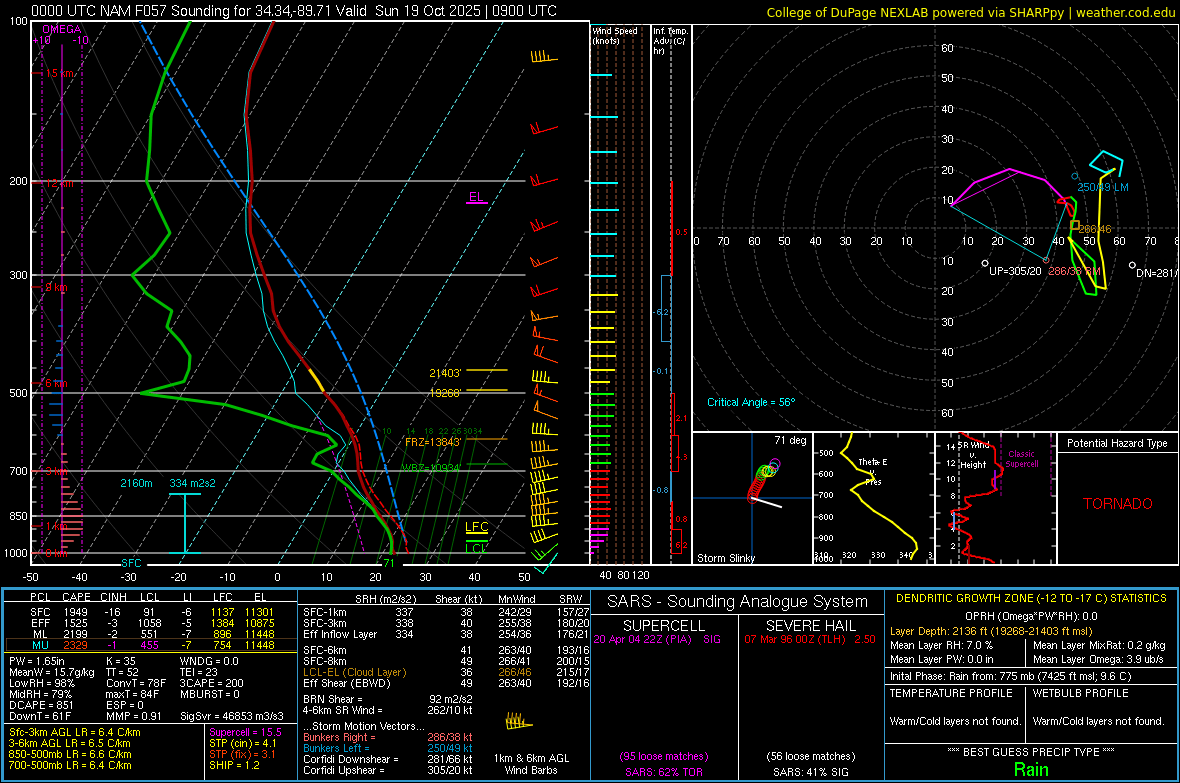
Task: Select the Bunkers Left storm motion row
Action: click(388, 748)
